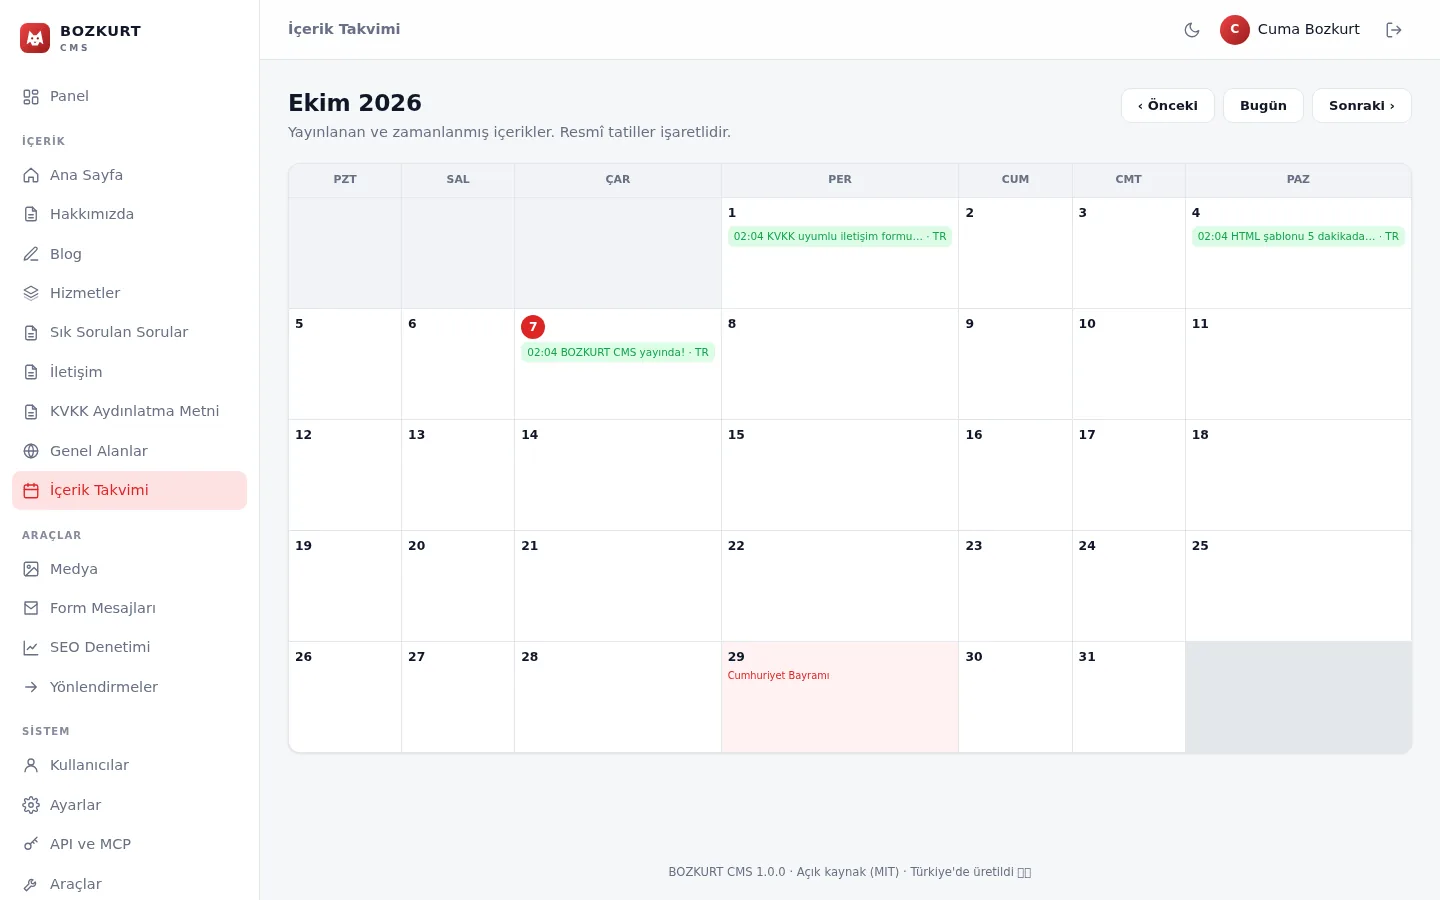The image size is (1440, 900).
Task: Open the API ve MCP key icon
Action: pyautogui.click(x=31, y=844)
